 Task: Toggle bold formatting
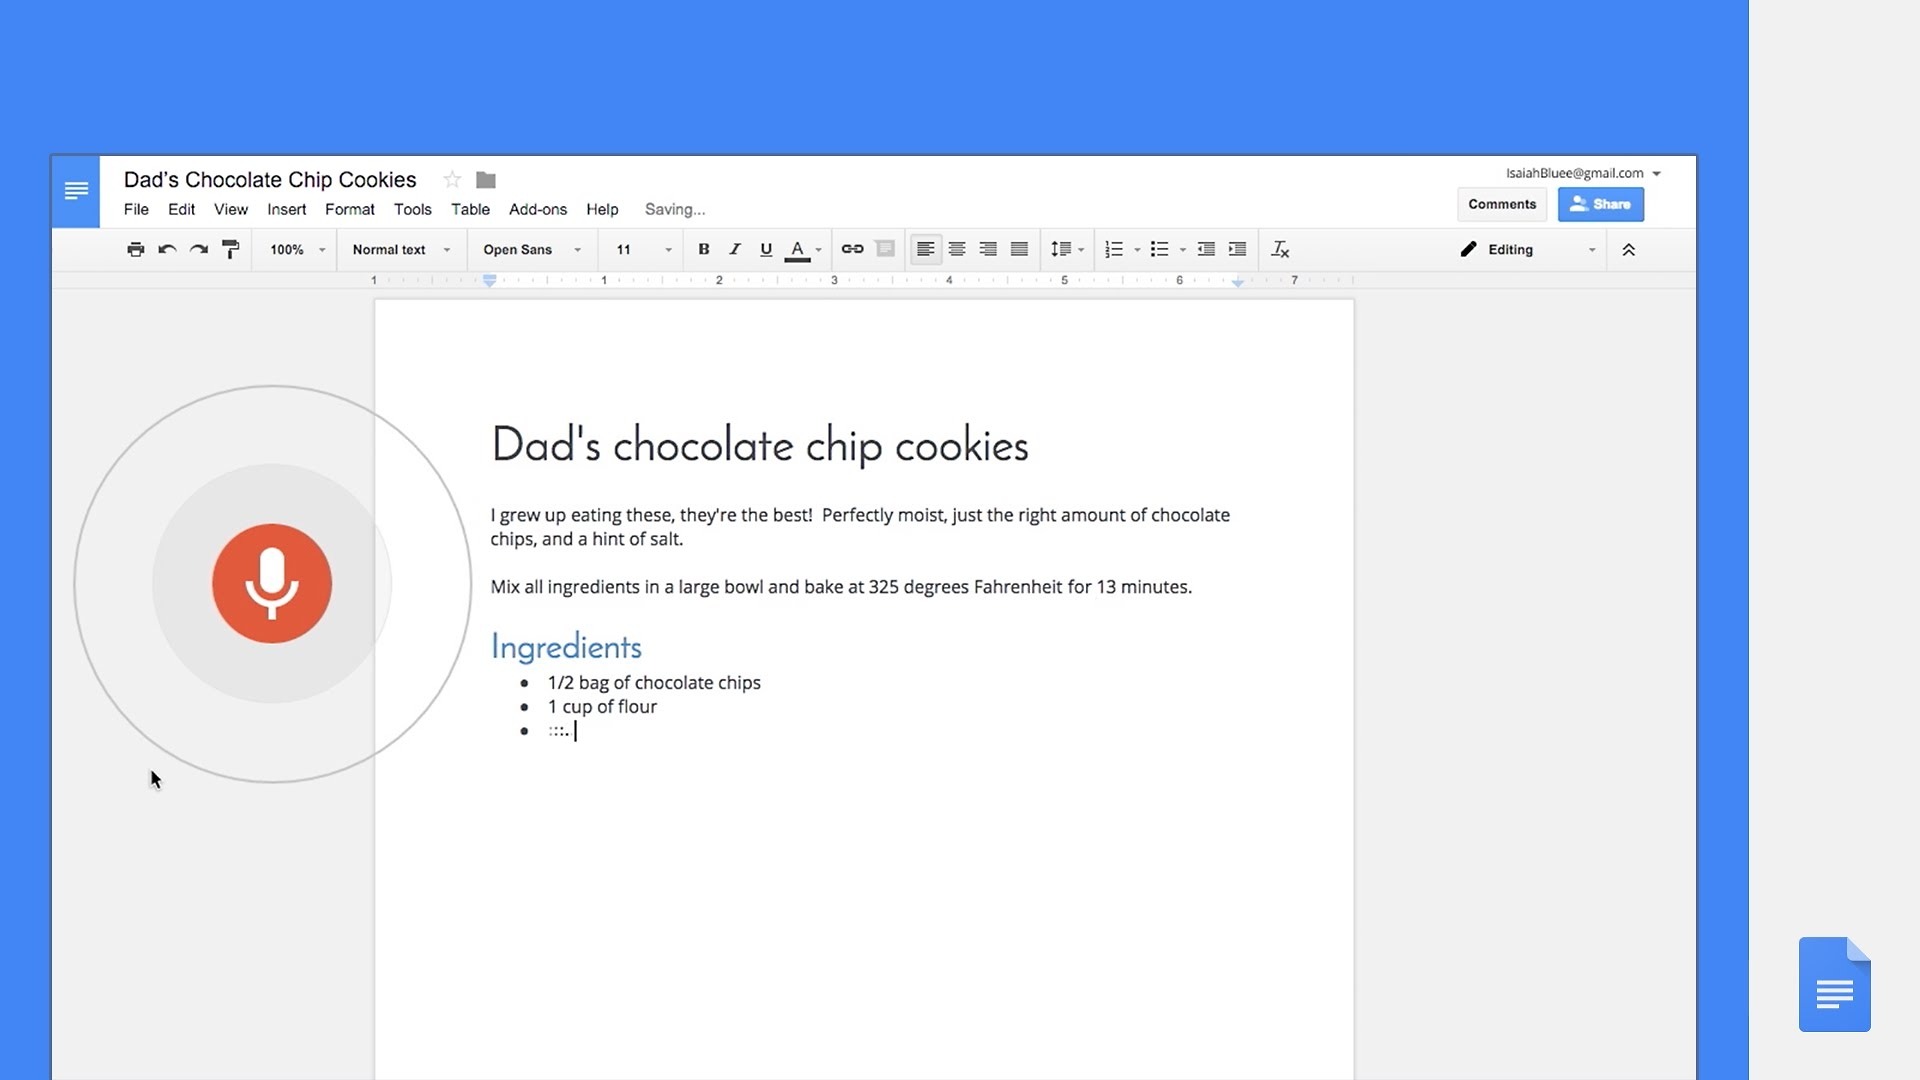[x=703, y=250]
